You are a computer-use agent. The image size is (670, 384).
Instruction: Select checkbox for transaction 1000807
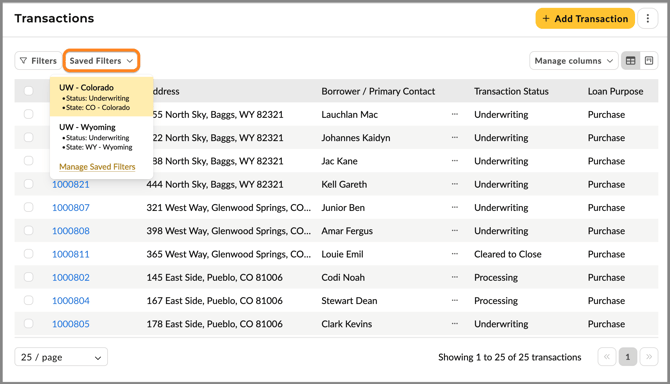[x=29, y=207]
